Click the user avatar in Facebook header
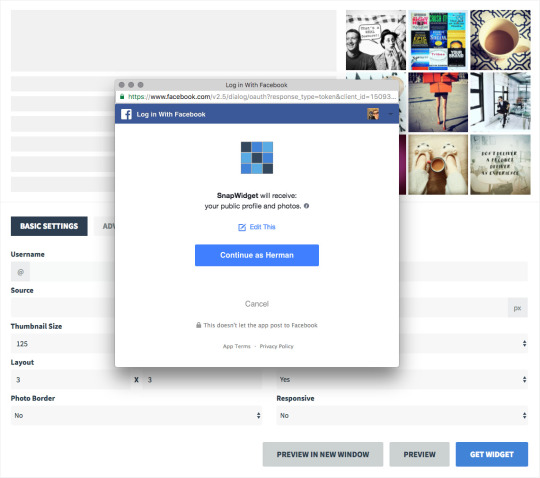 pyautogui.click(x=373, y=114)
